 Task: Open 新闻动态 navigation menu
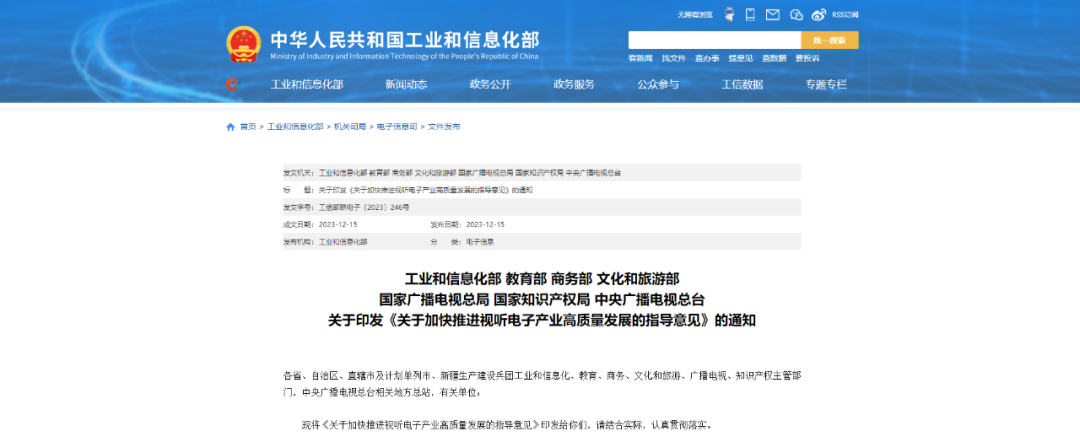[x=406, y=85]
